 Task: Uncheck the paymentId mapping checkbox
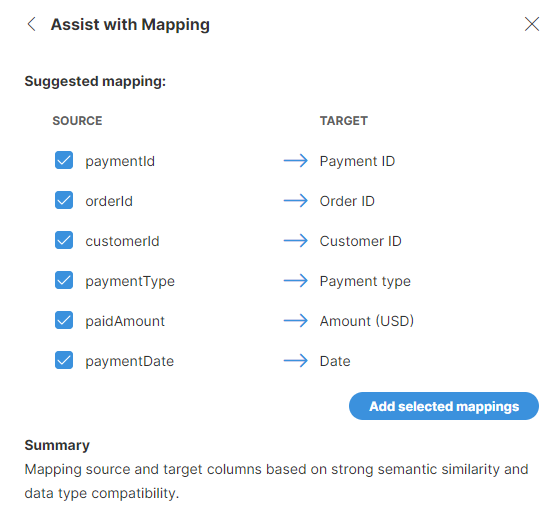(x=64, y=160)
